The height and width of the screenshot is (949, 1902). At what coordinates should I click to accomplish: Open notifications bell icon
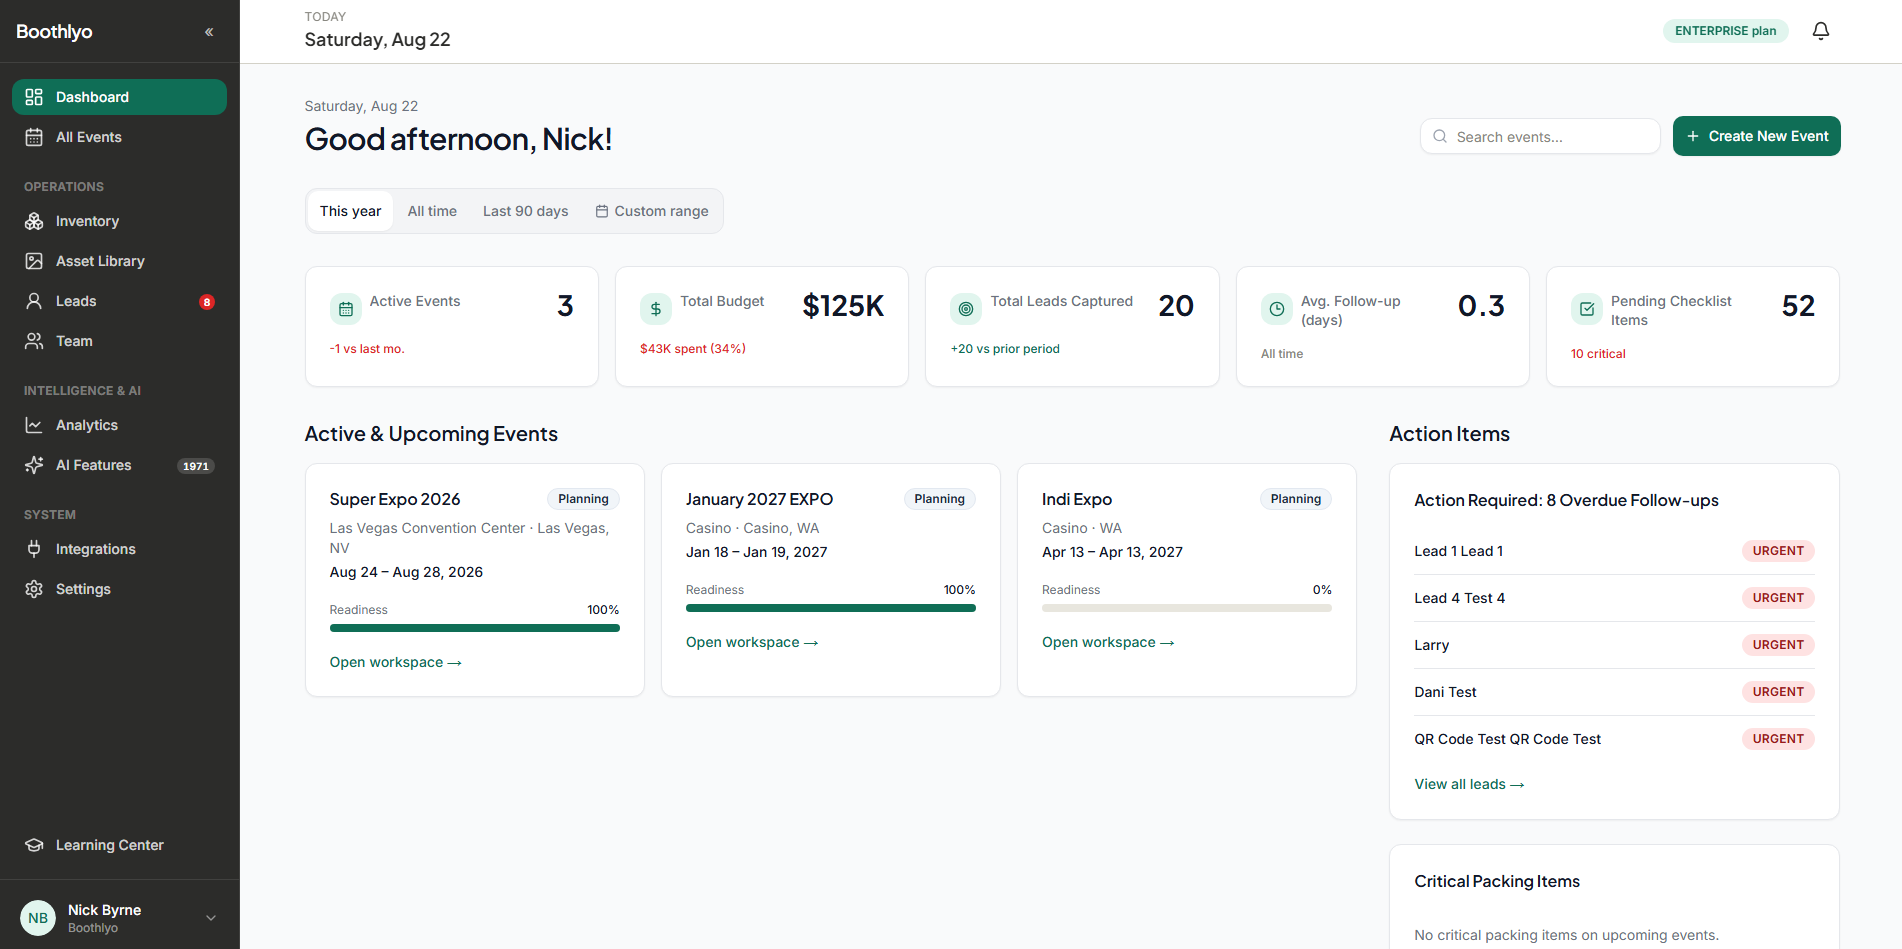click(1821, 31)
